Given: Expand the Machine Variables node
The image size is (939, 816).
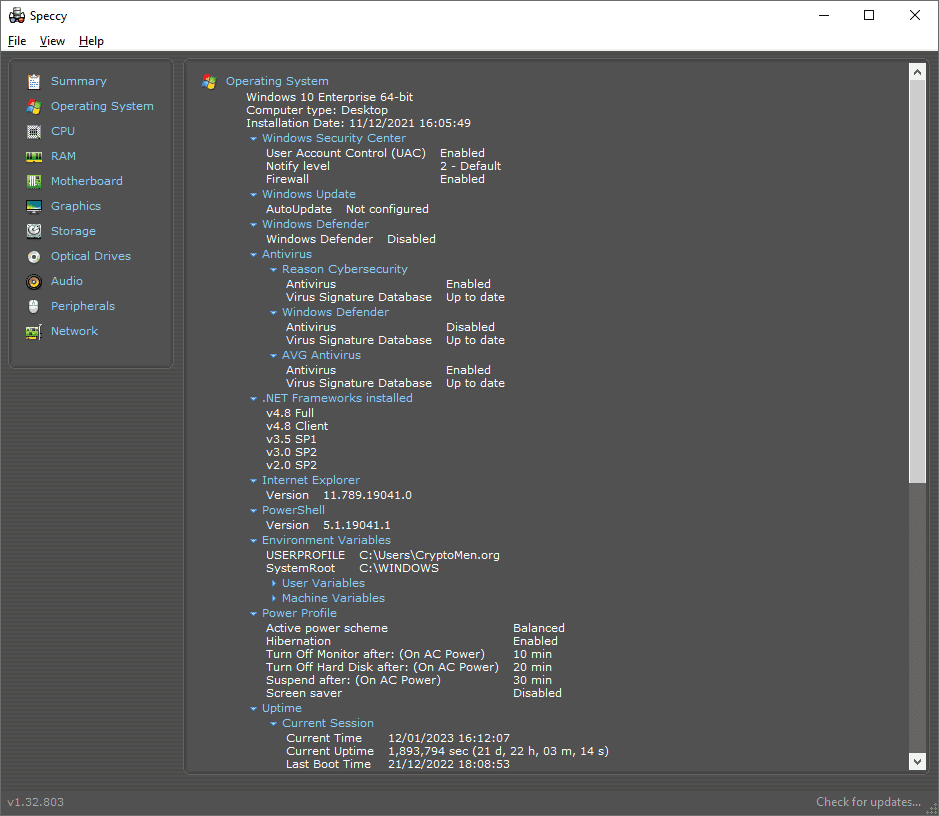Looking at the screenshot, I should point(274,599).
